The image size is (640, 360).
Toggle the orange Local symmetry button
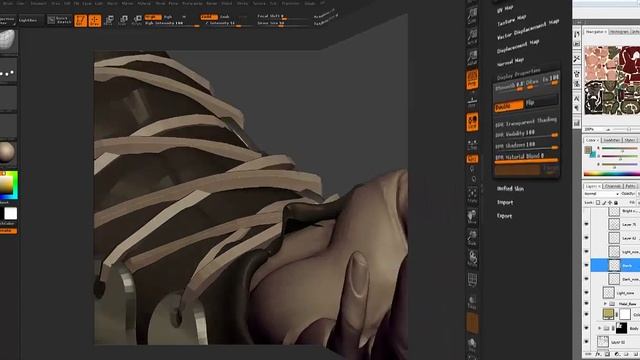click(472, 122)
